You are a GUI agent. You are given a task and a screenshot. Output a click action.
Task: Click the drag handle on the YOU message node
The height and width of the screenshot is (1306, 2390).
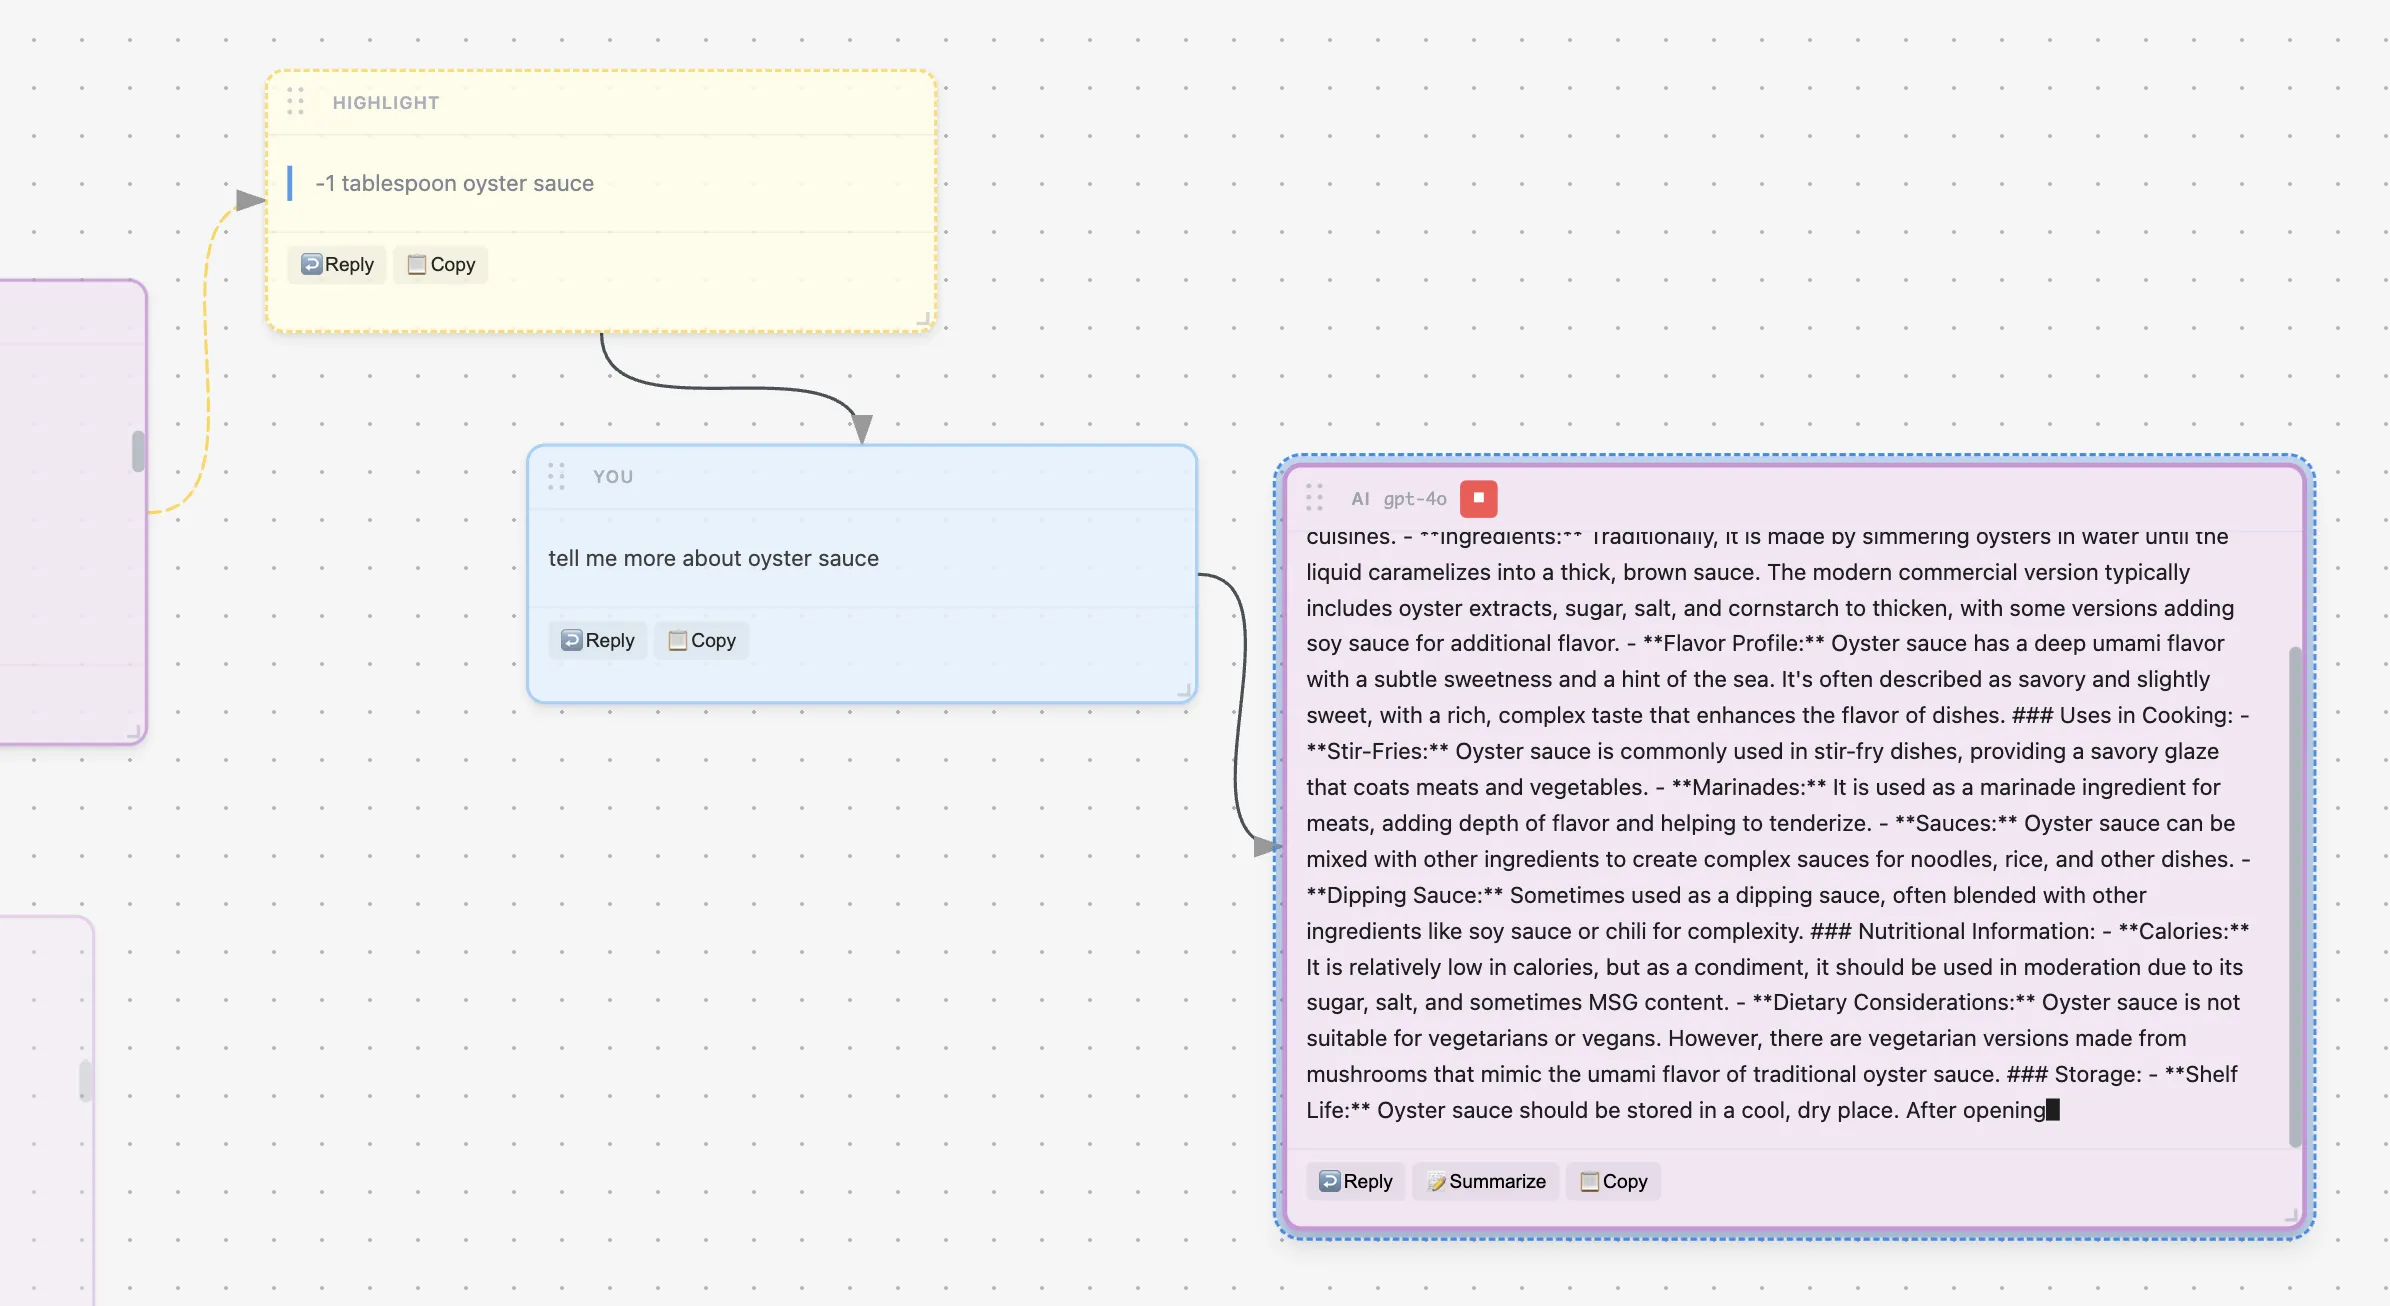point(557,477)
